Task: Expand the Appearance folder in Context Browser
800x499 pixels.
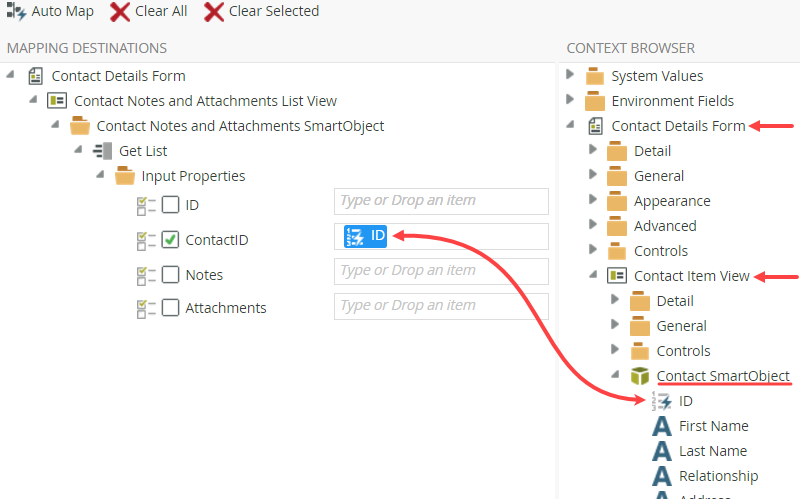Action: [x=594, y=200]
